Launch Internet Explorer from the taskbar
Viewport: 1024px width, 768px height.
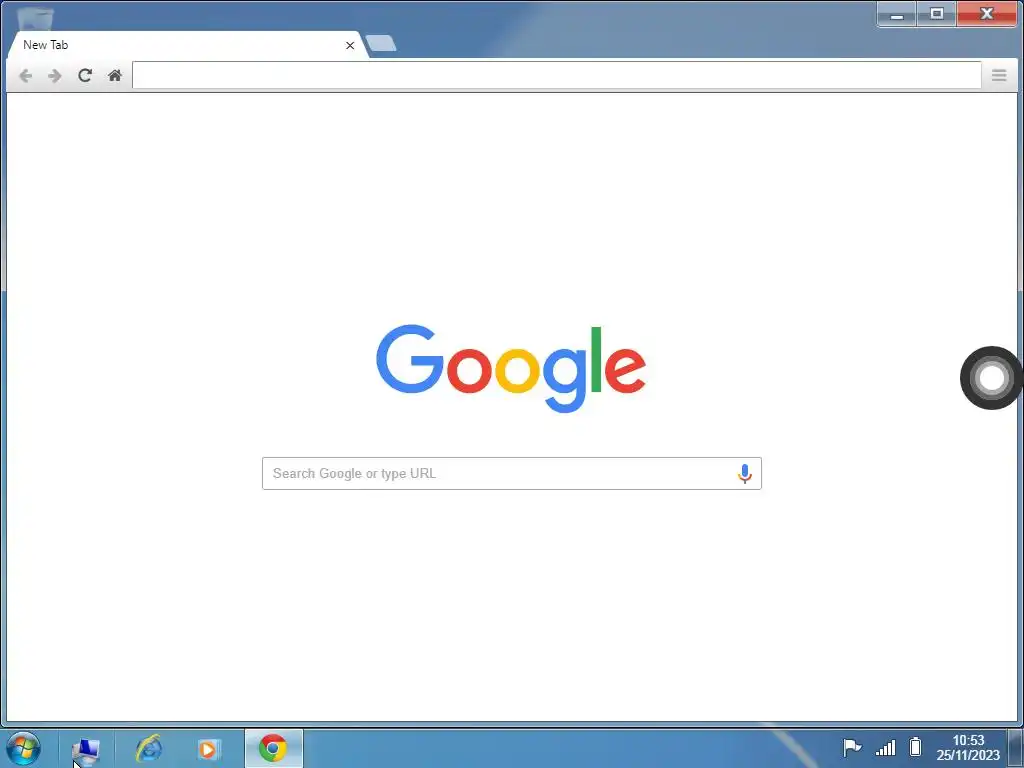coord(149,748)
